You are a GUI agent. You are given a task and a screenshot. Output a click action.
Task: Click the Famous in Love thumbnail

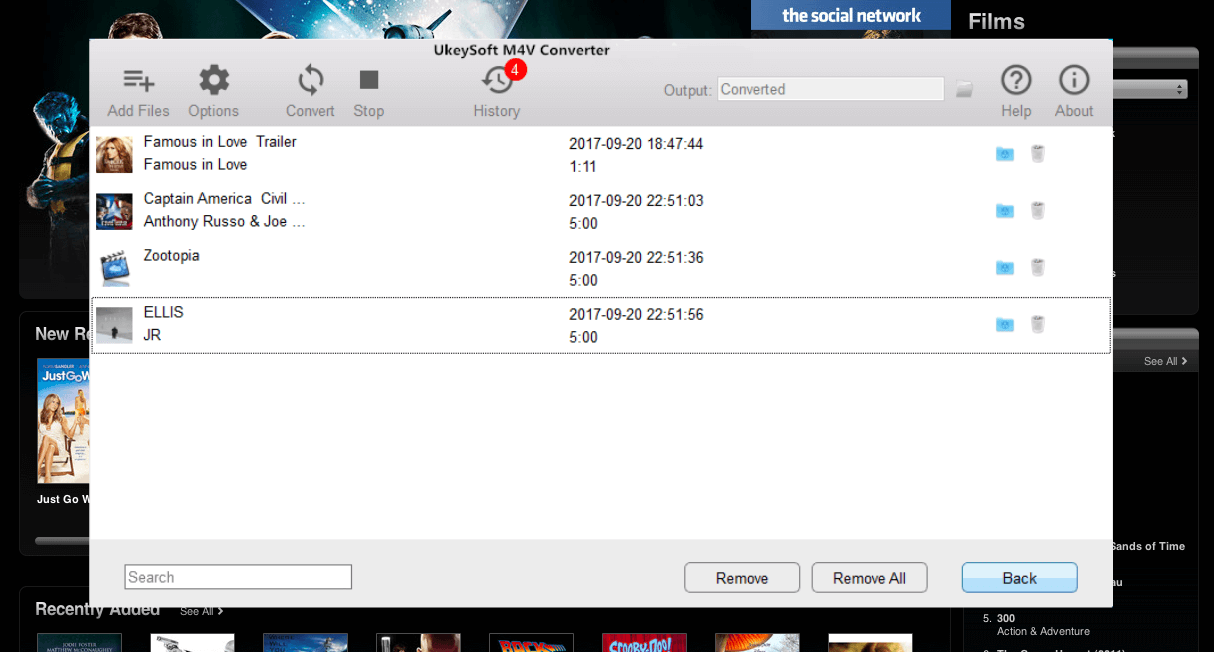(114, 154)
